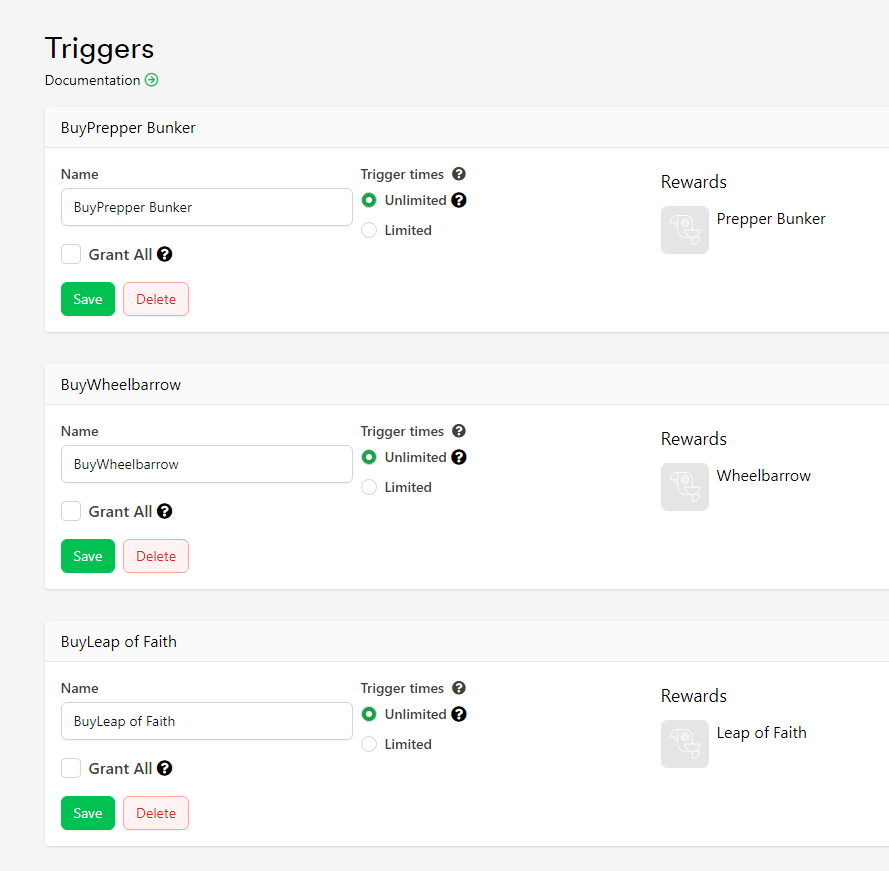Save the BuyLeap of Faith trigger
The height and width of the screenshot is (871, 889).
tap(88, 813)
